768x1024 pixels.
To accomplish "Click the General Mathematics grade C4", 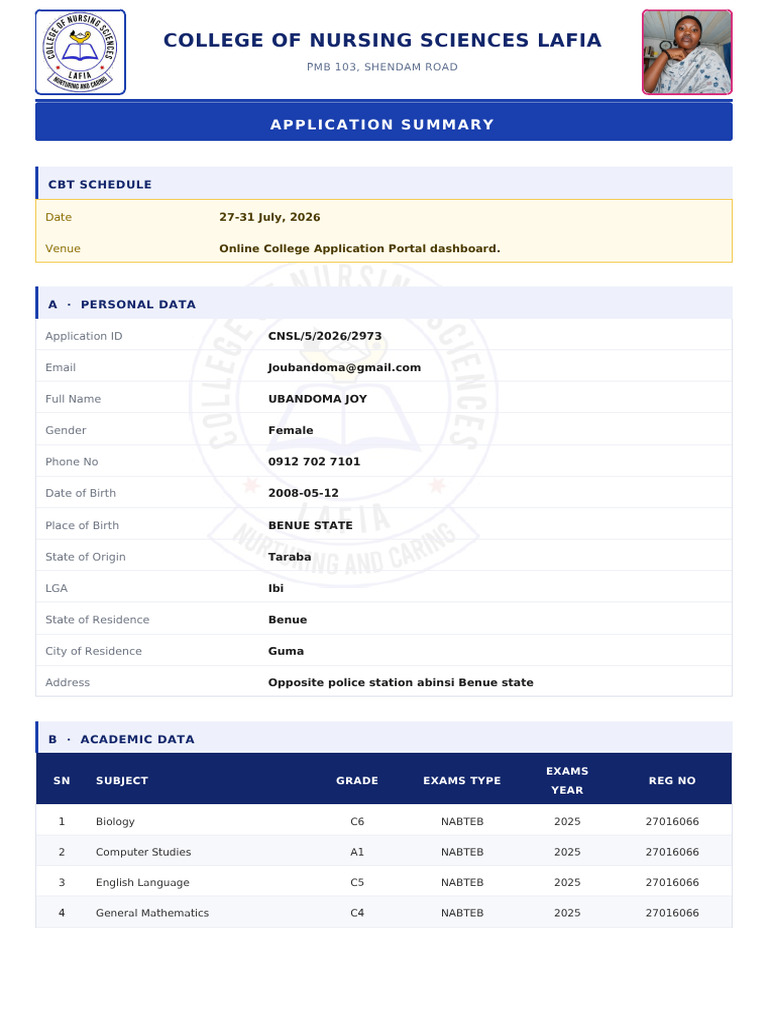I will (357, 912).
